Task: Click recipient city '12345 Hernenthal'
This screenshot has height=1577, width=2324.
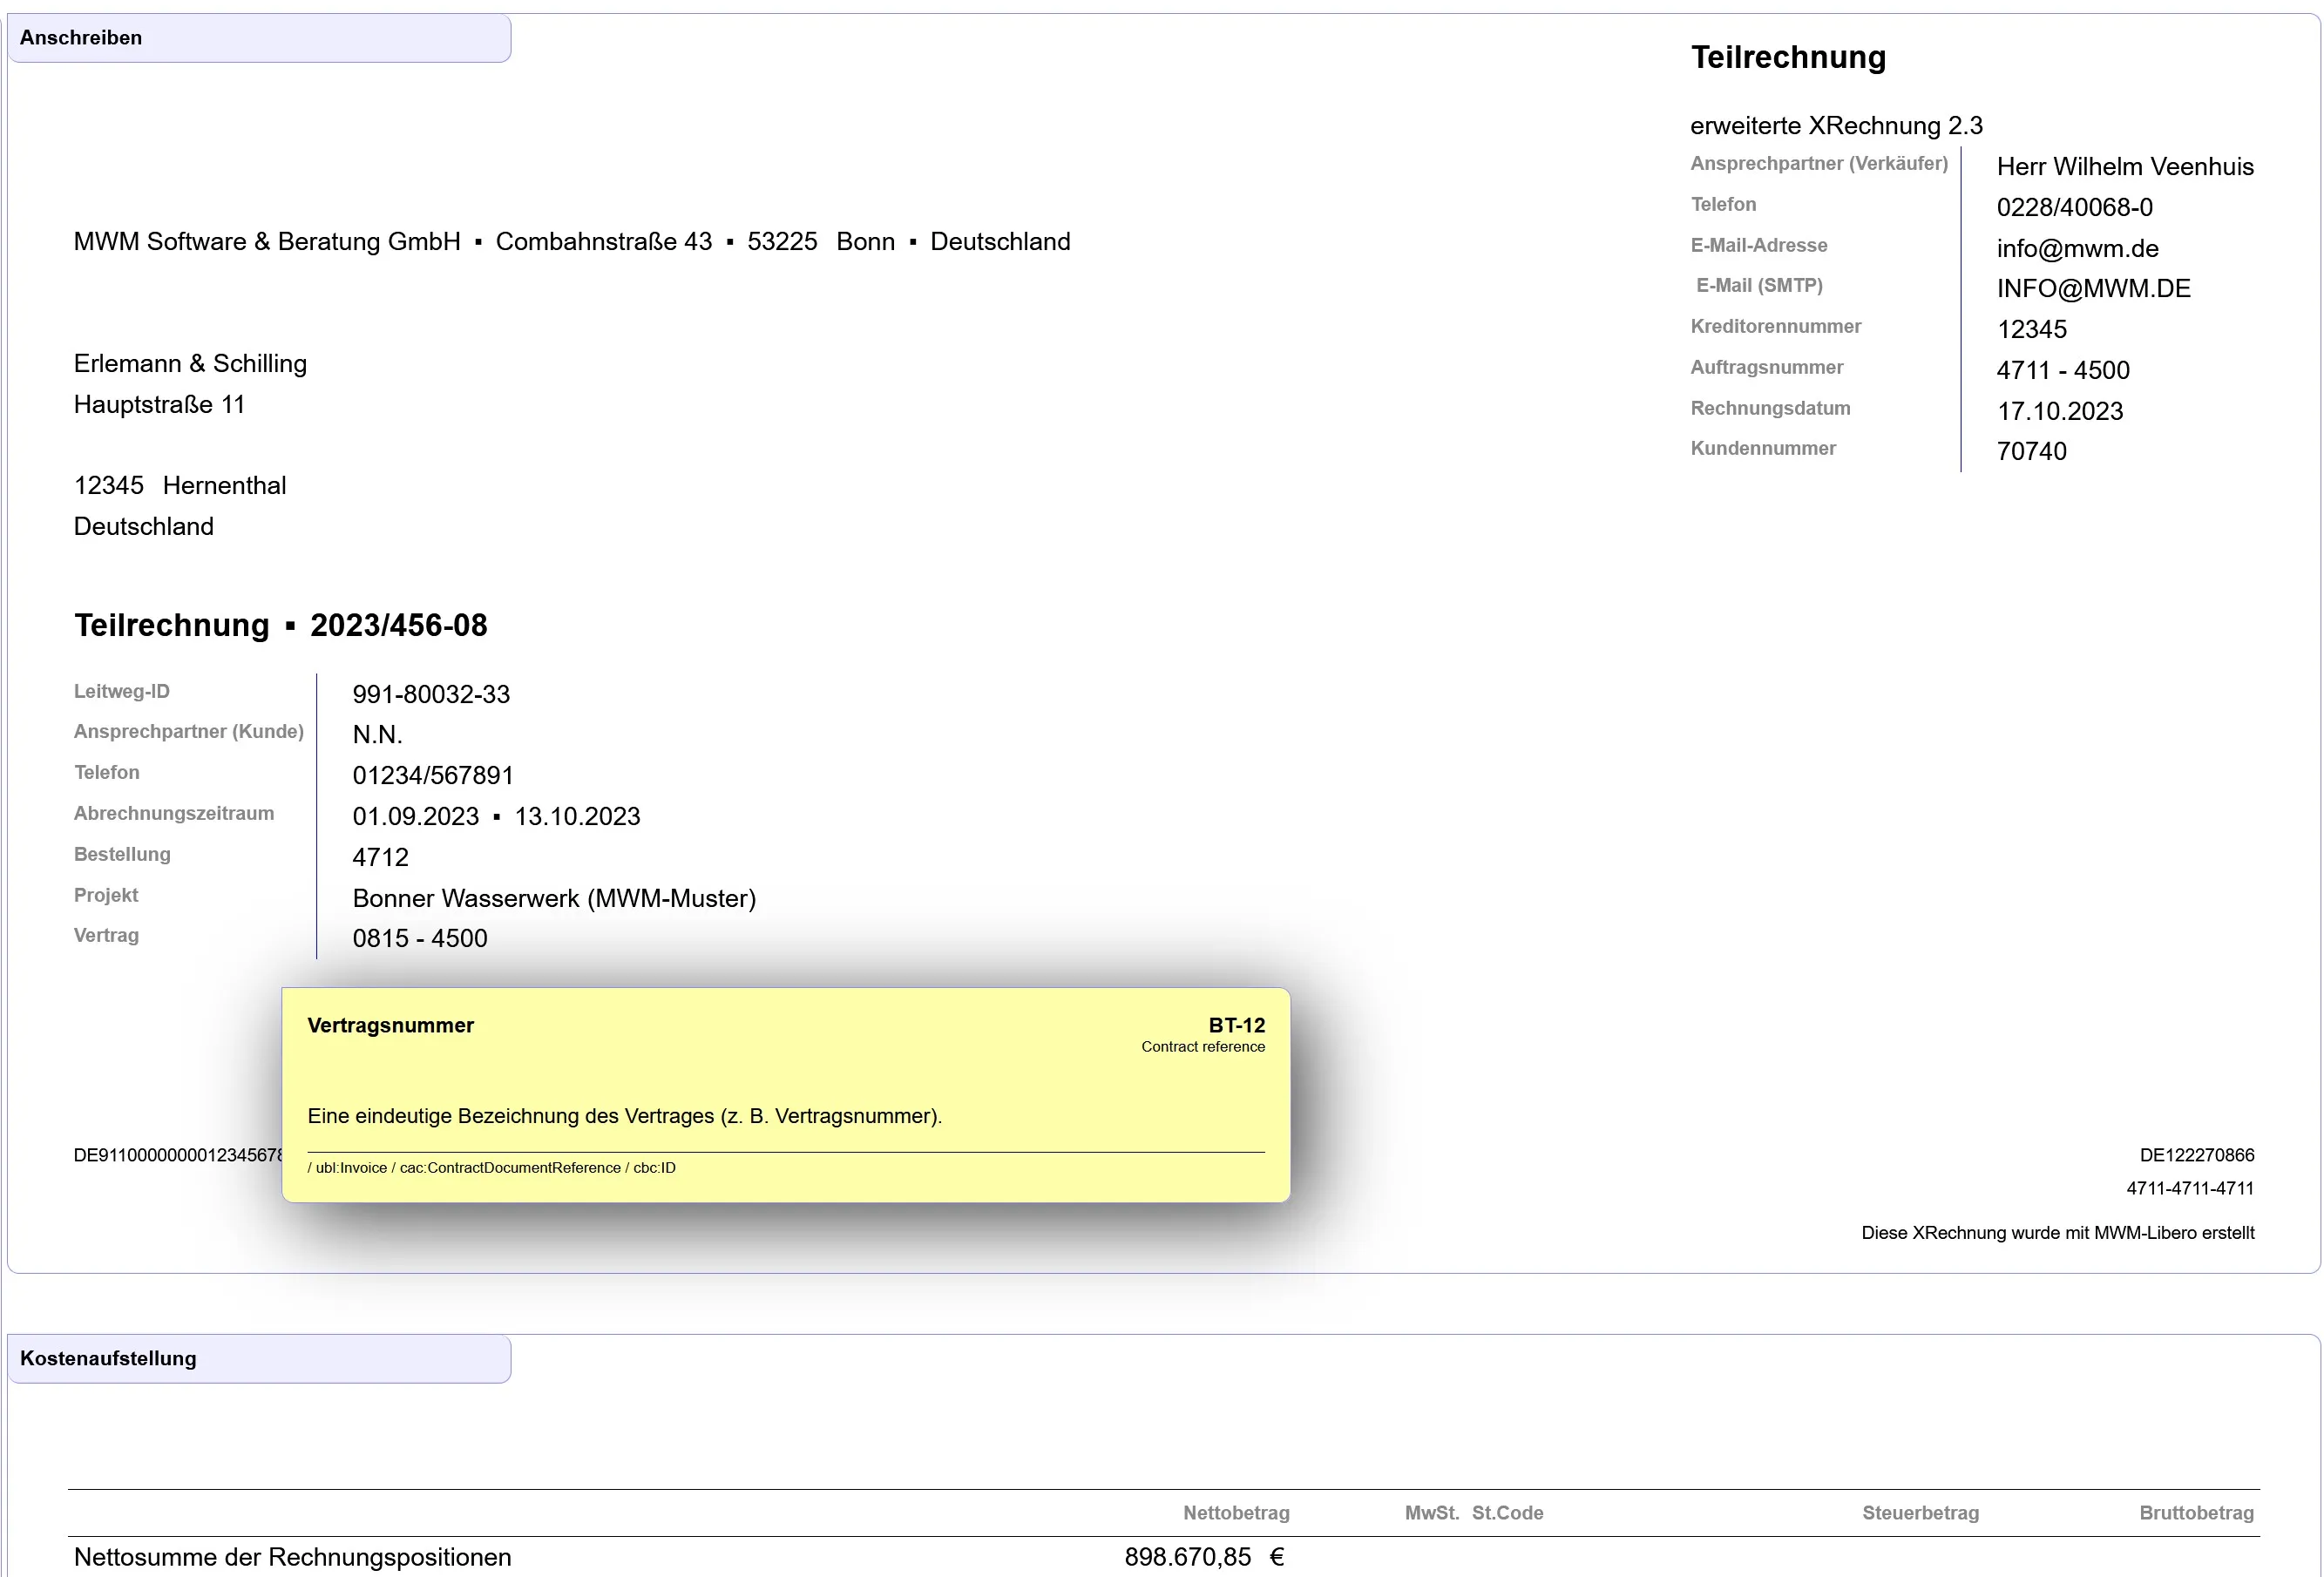Action: tap(180, 486)
